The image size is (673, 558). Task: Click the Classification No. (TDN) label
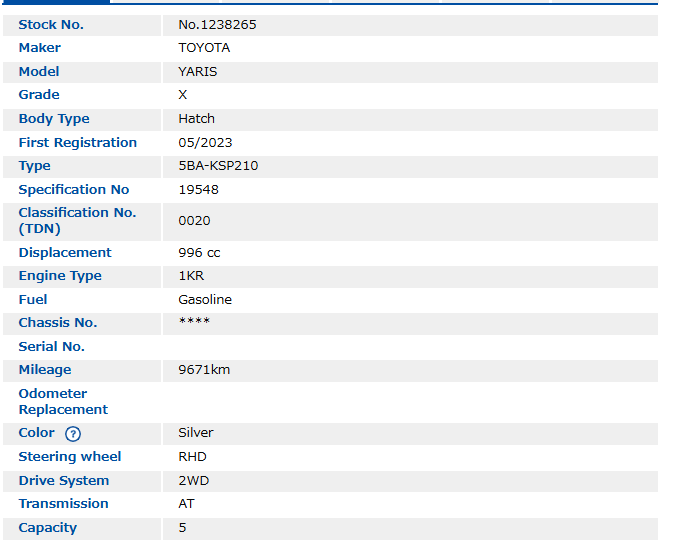coord(77,221)
